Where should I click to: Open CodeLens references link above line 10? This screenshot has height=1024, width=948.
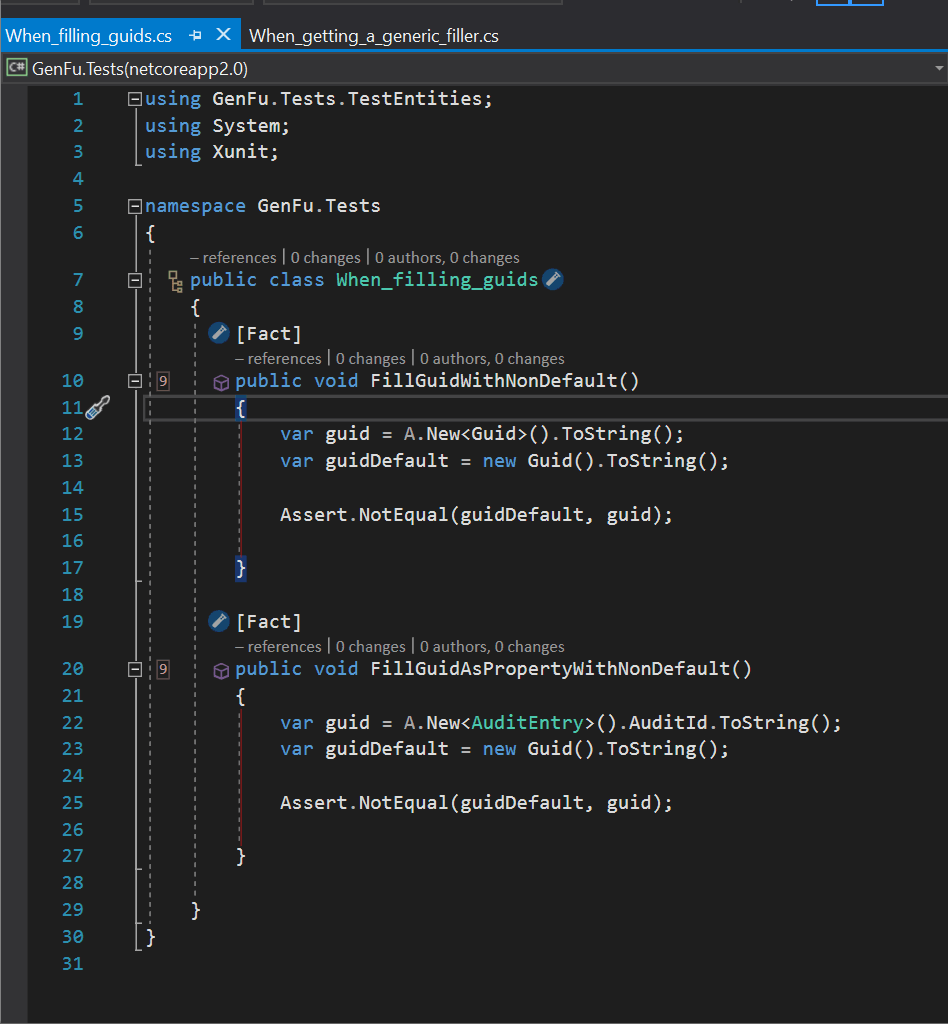pyautogui.click(x=278, y=358)
